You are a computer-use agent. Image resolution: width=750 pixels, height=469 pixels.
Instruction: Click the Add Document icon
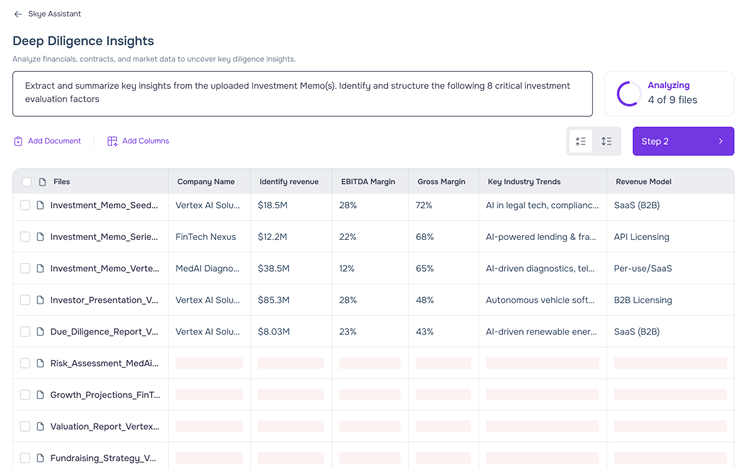[18, 141]
